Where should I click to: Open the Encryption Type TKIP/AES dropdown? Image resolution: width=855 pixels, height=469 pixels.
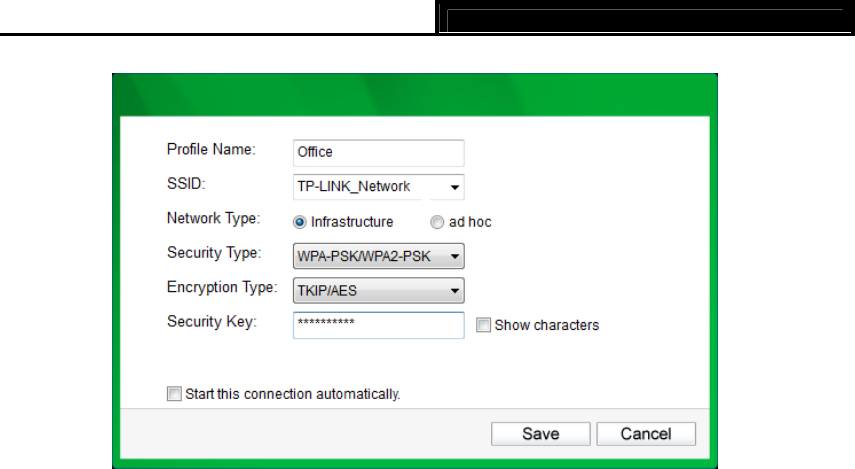pos(378,290)
